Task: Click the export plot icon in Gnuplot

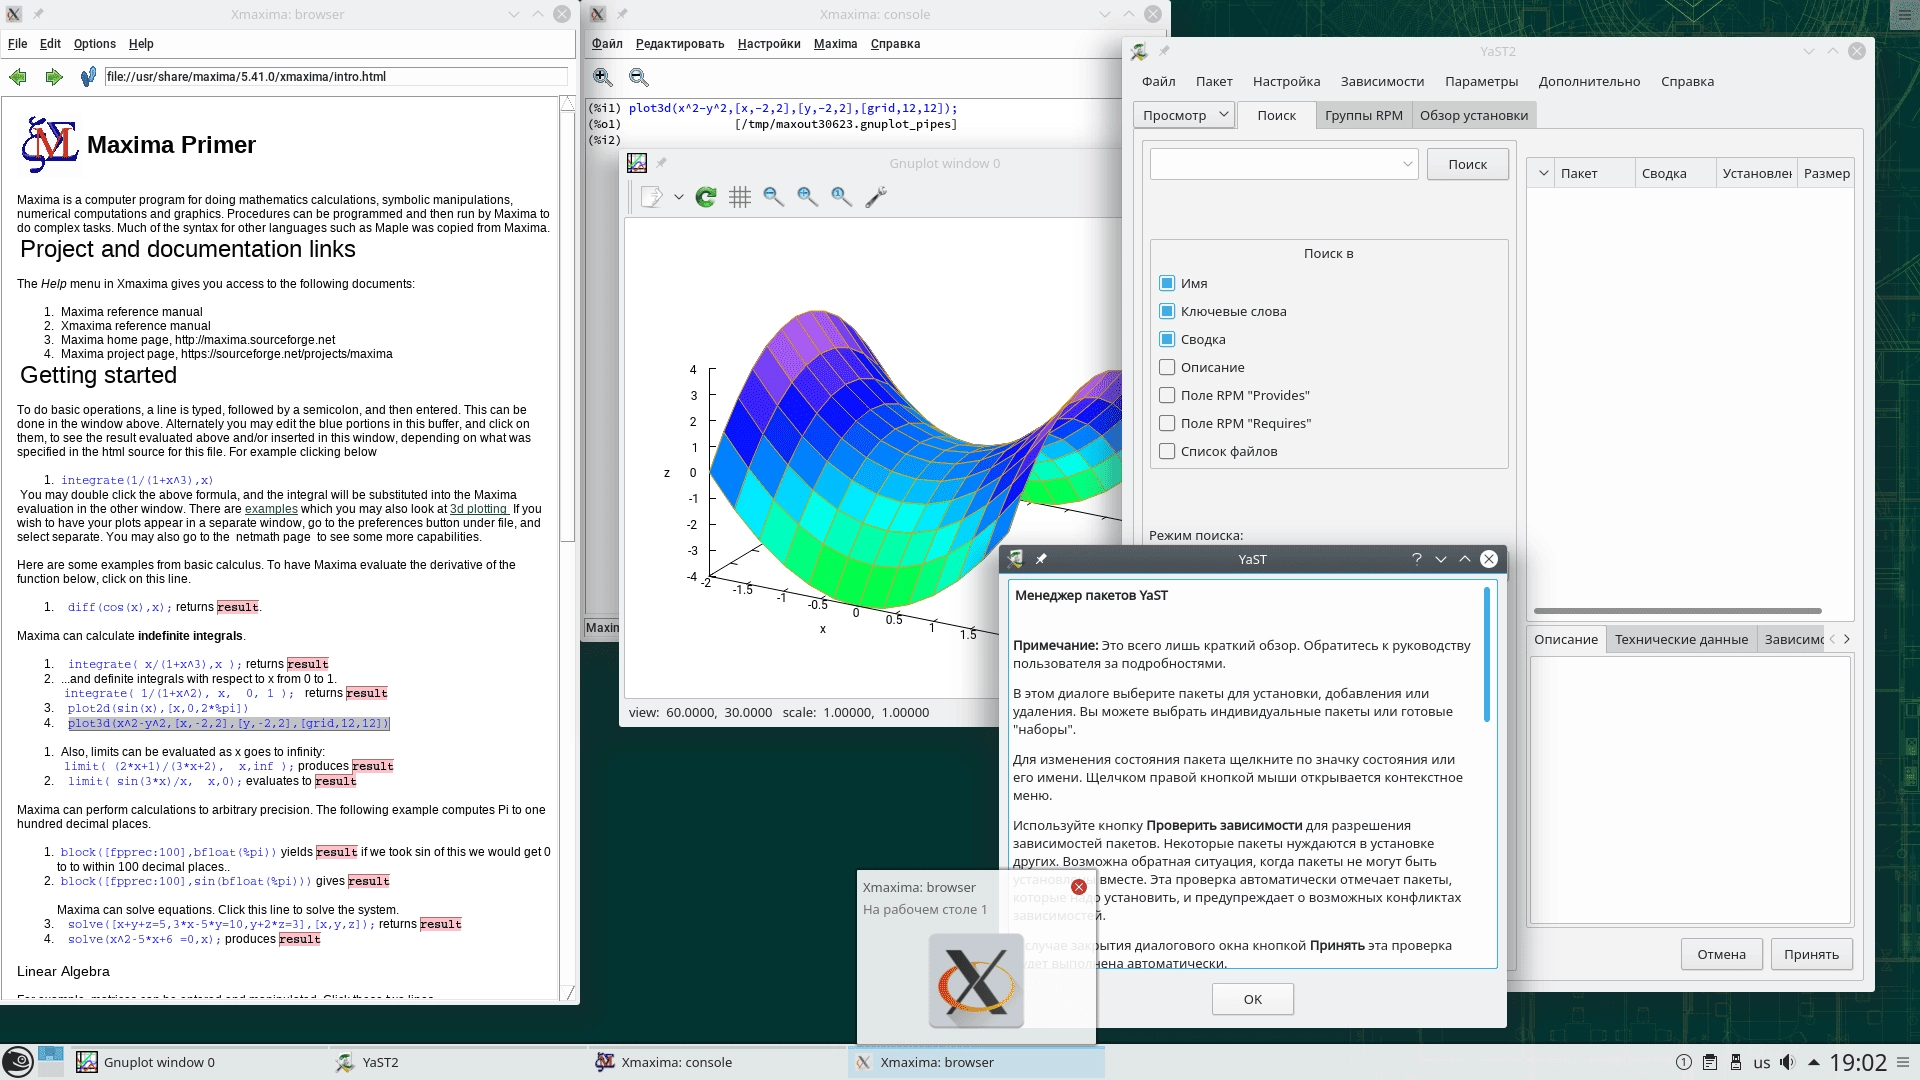Action: click(x=651, y=197)
